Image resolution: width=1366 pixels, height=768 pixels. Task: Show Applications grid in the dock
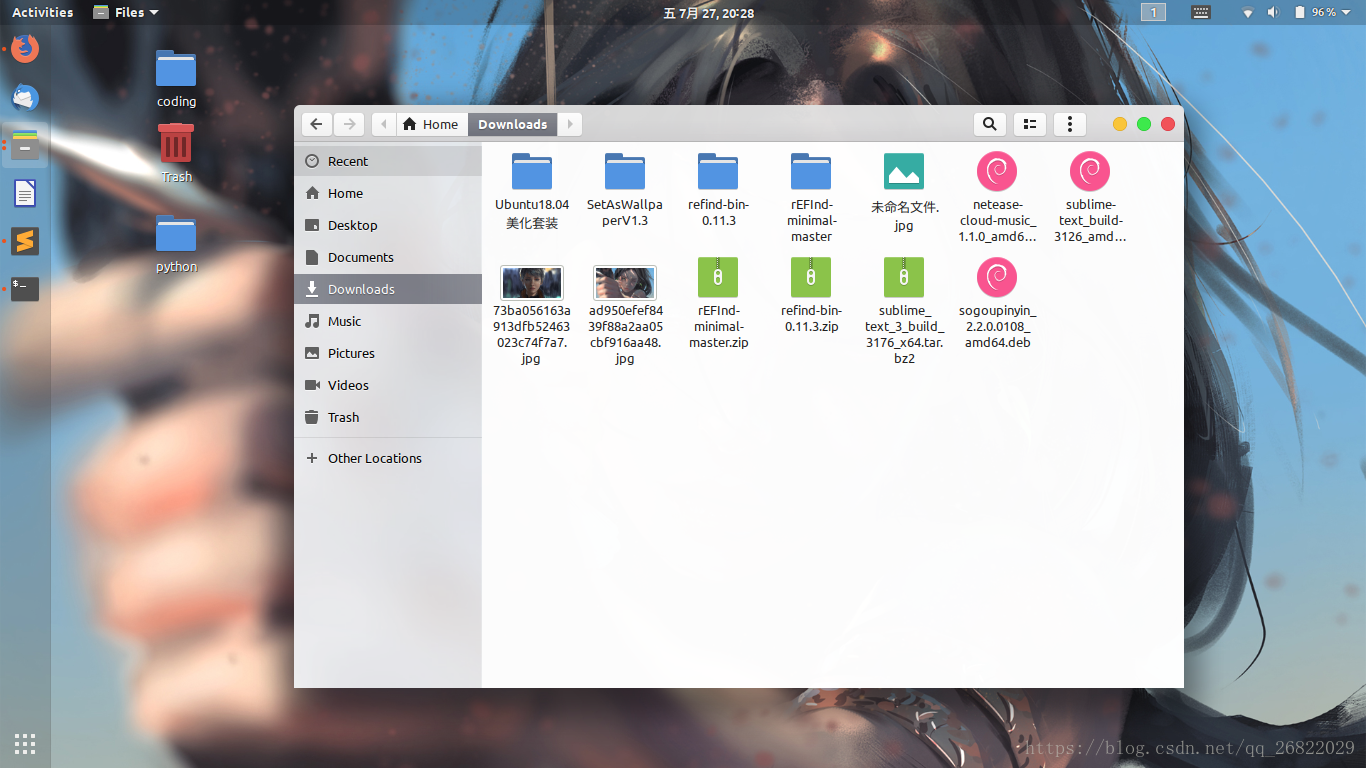(25, 743)
